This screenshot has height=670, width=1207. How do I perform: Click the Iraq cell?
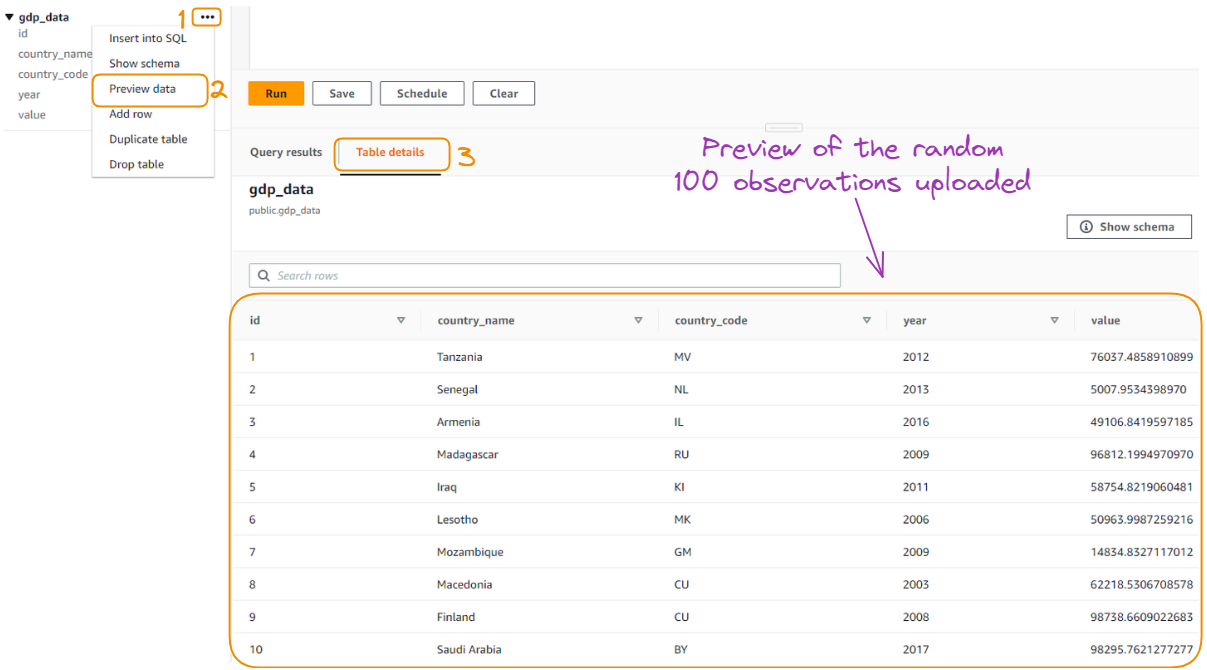point(447,487)
